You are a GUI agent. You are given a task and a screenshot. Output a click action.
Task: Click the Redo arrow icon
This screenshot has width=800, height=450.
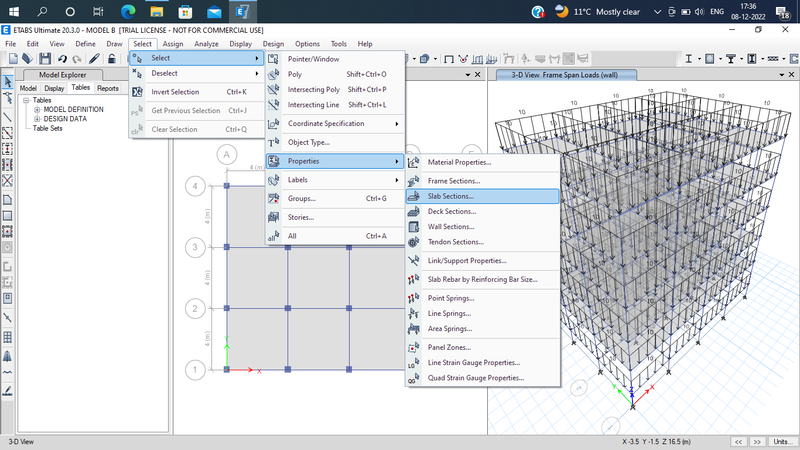(x=77, y=59)
